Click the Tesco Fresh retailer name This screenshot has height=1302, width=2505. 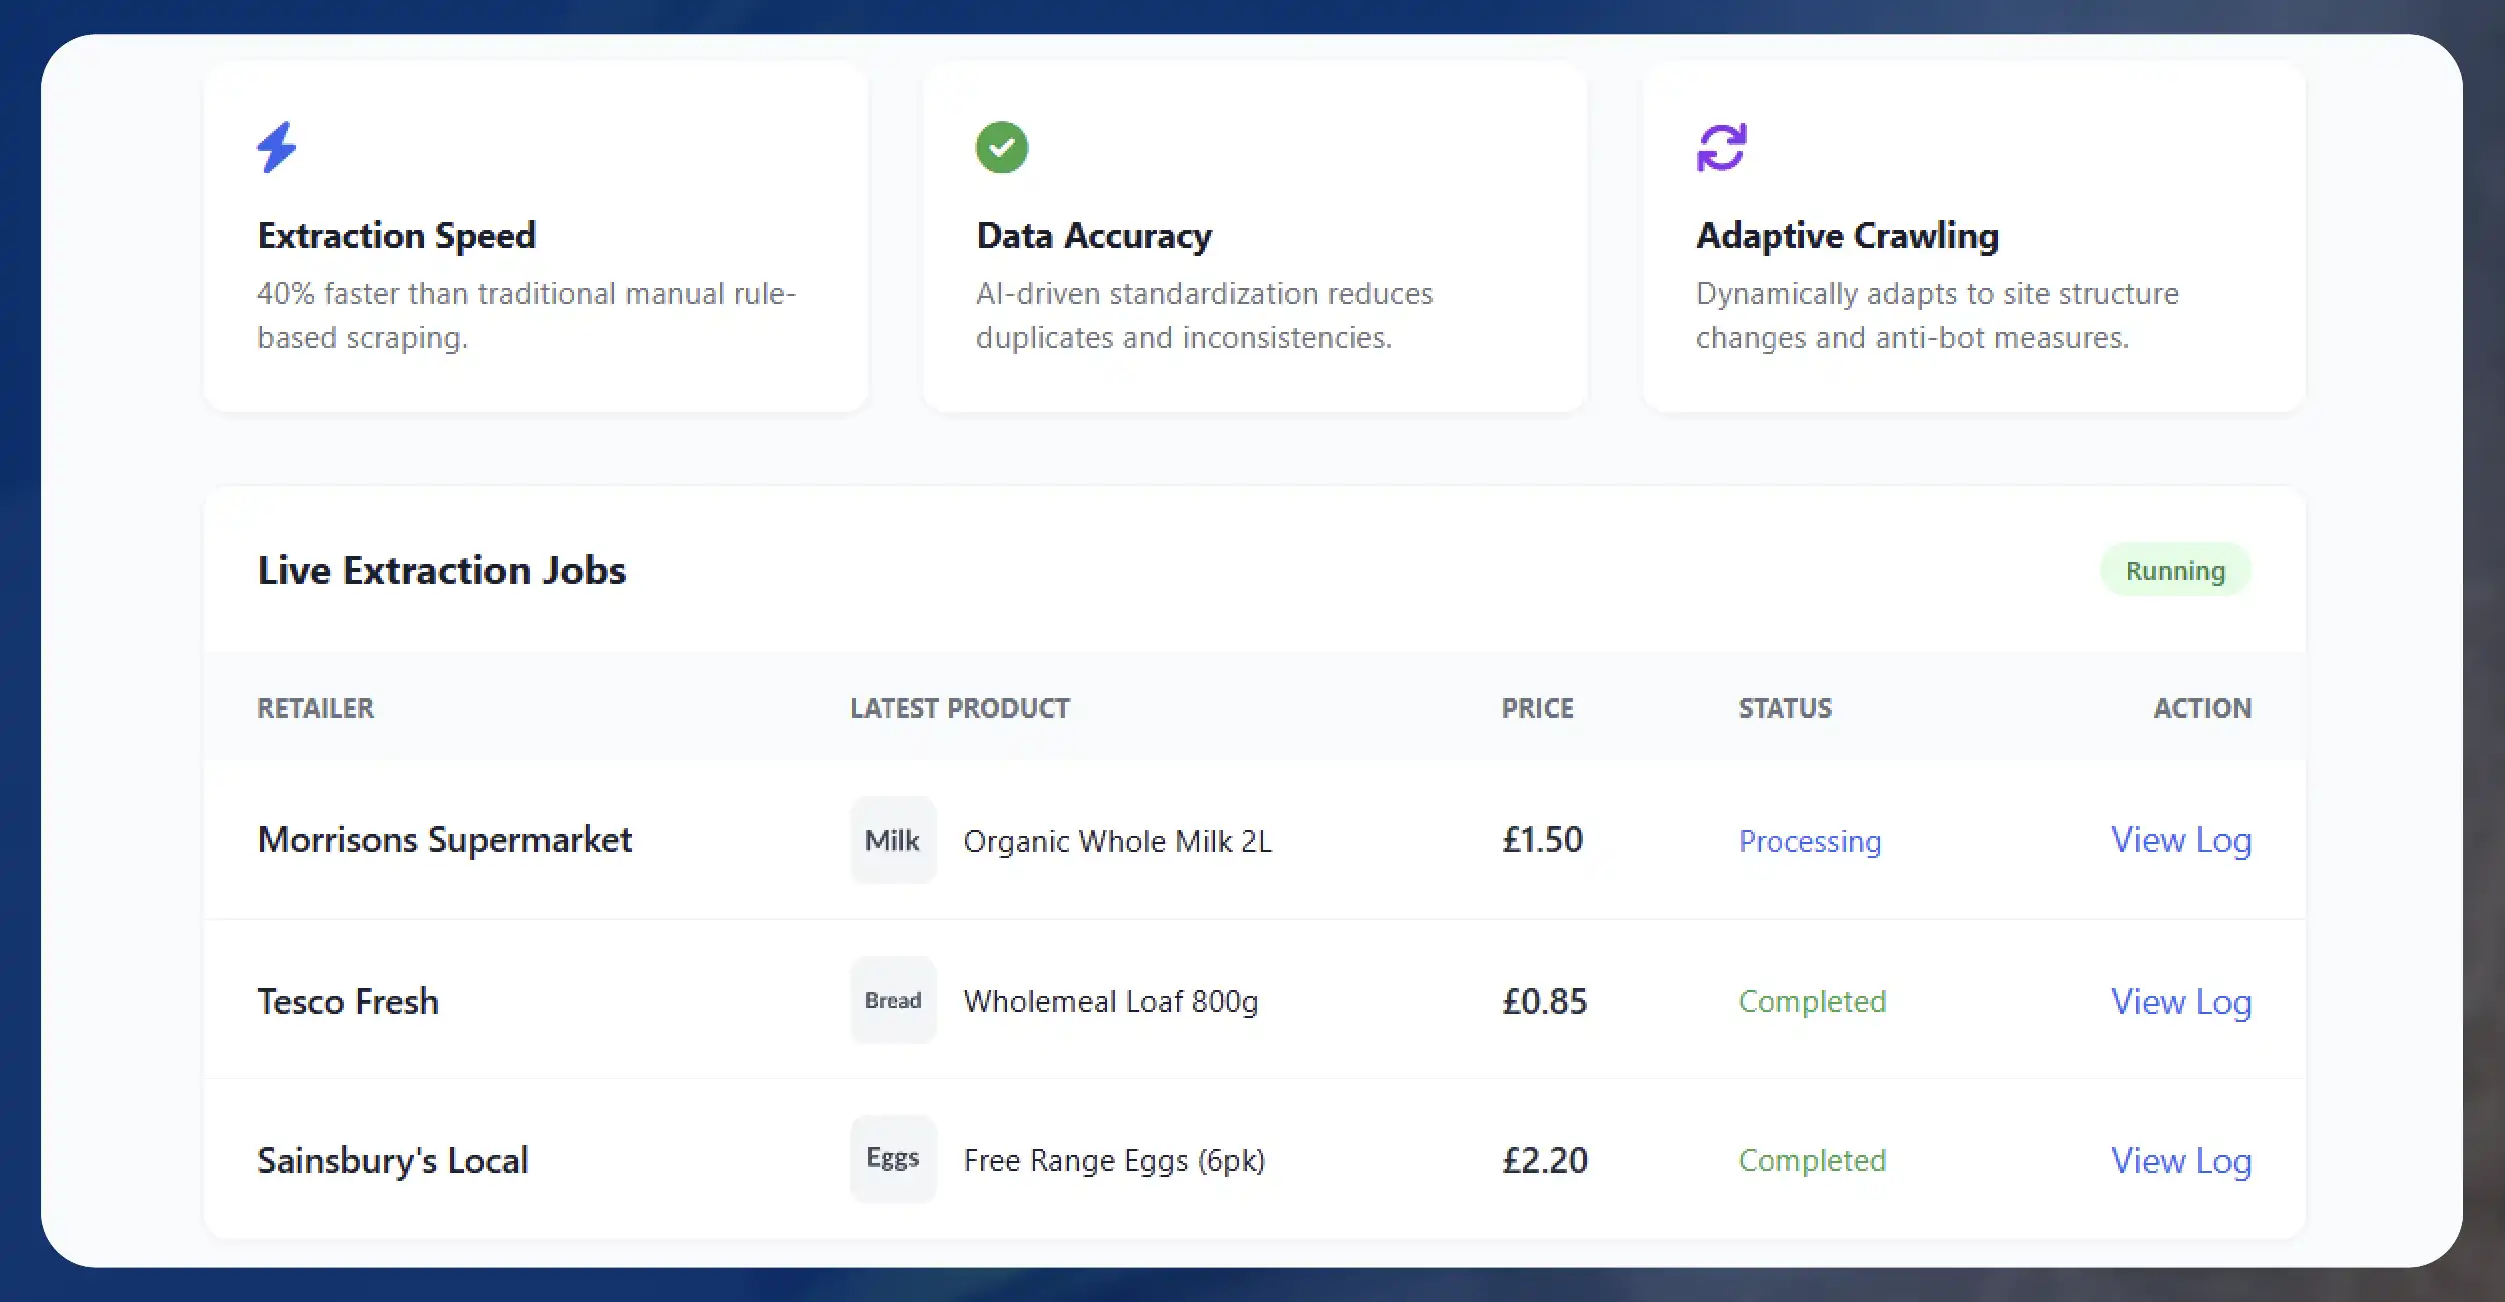point(348,1001)
